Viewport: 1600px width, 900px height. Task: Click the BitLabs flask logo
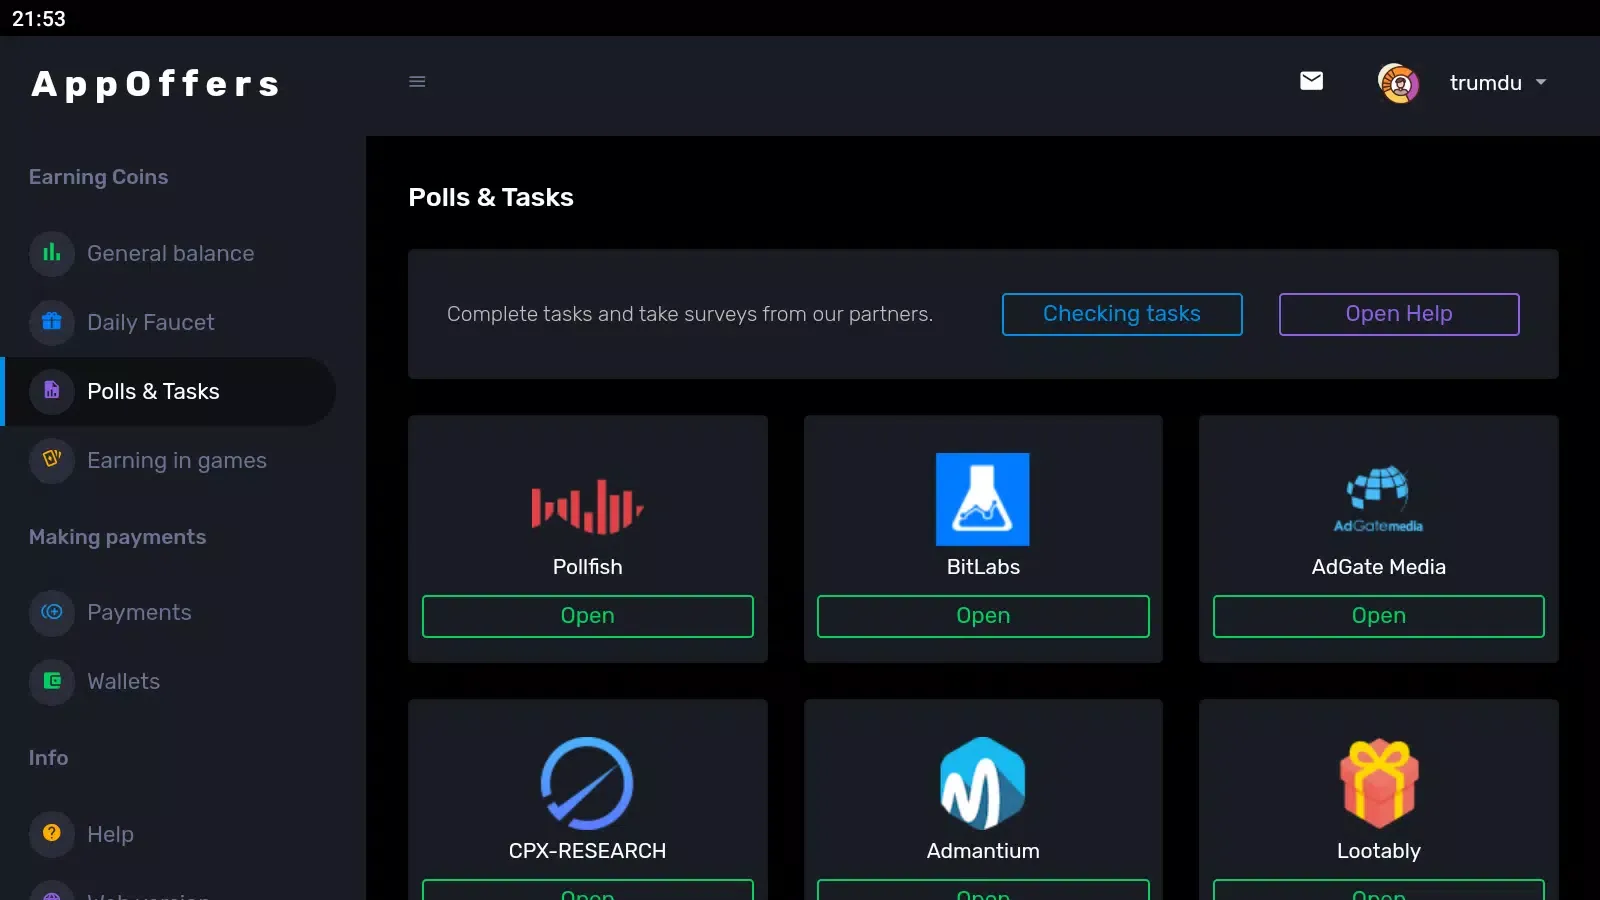tap(982, 499)
